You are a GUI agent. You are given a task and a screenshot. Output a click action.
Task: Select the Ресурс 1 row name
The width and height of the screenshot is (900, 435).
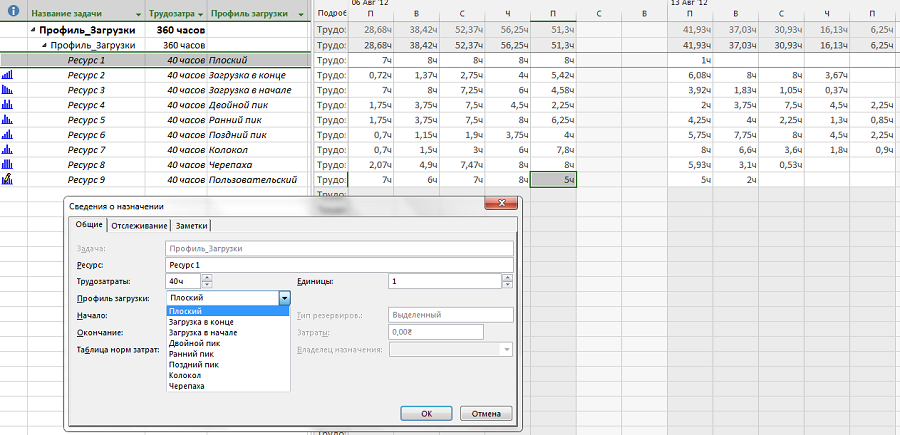86,60
